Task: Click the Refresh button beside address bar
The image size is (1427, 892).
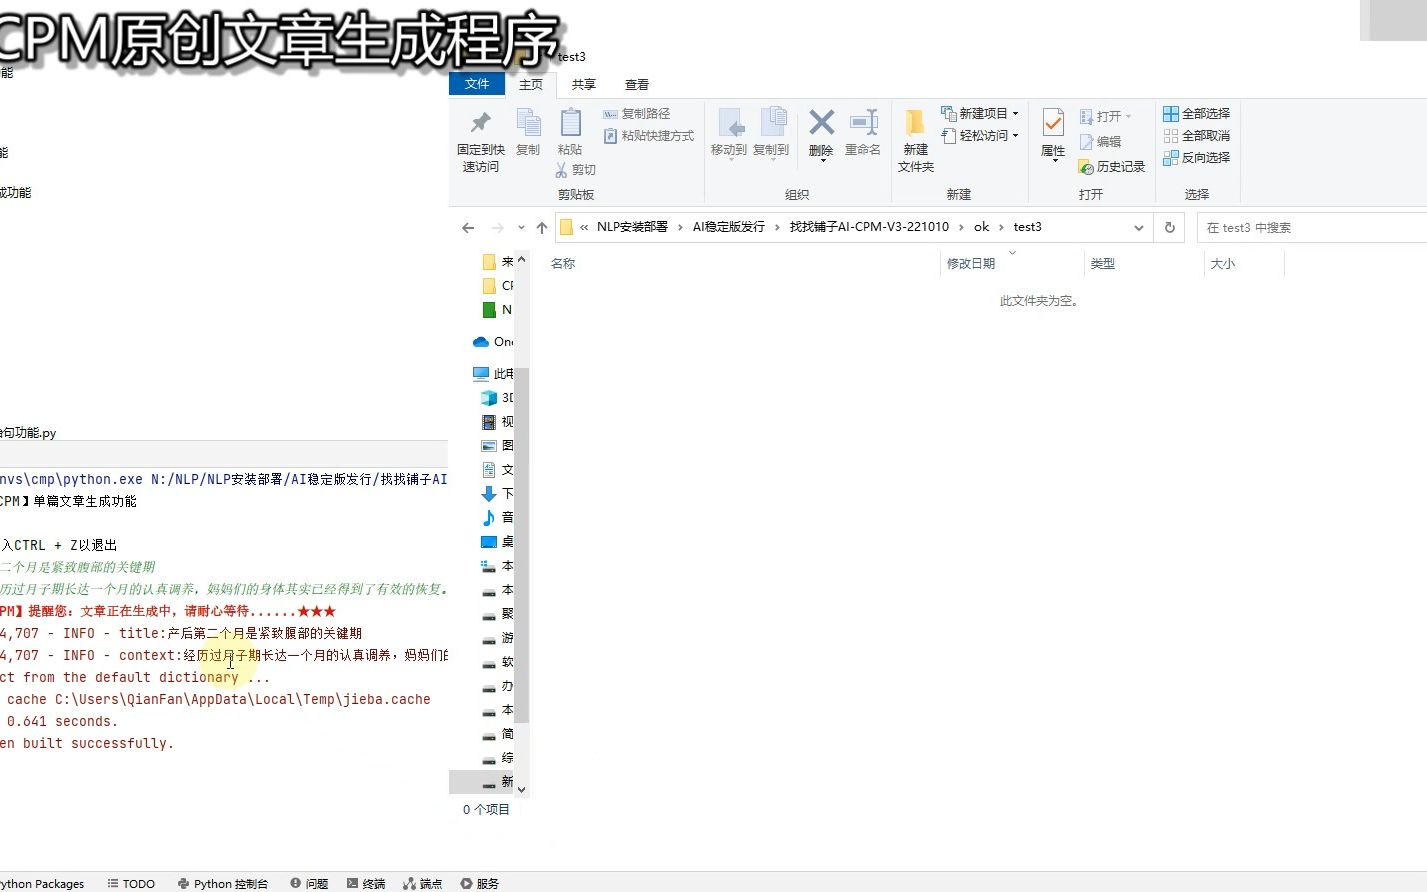Action: pos(1169,228)
